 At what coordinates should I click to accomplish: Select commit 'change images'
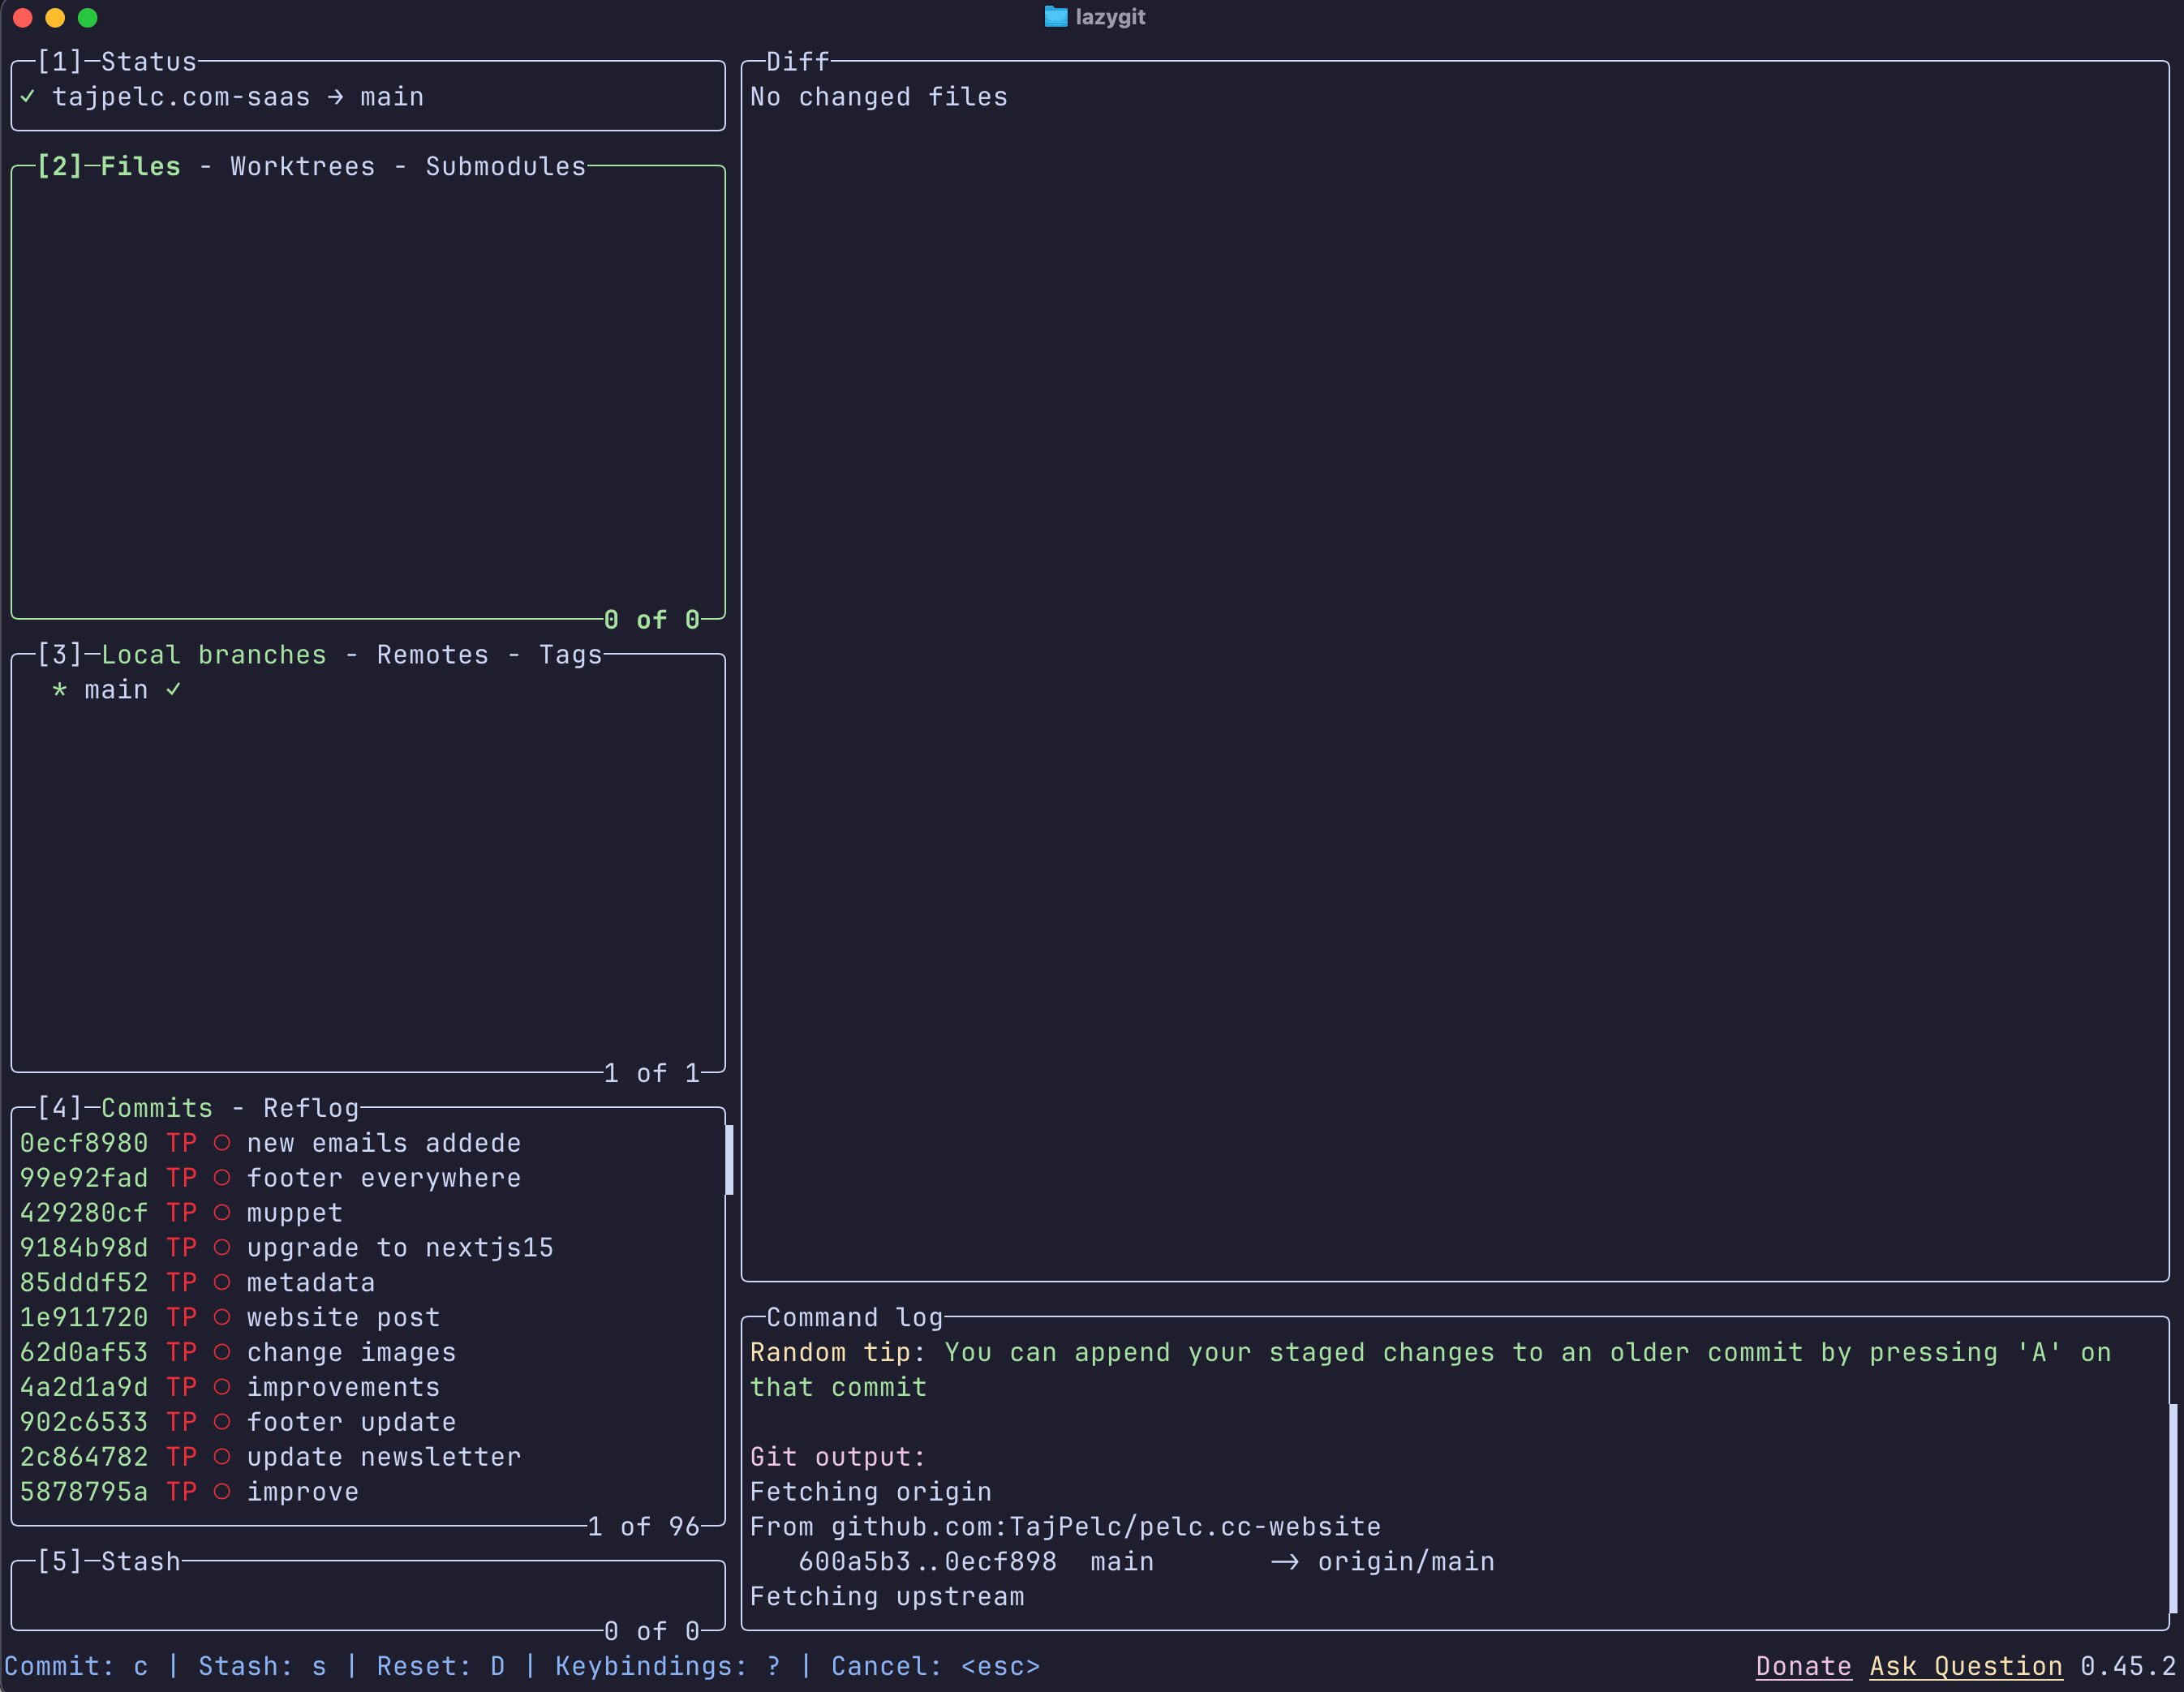[367, 1352]
